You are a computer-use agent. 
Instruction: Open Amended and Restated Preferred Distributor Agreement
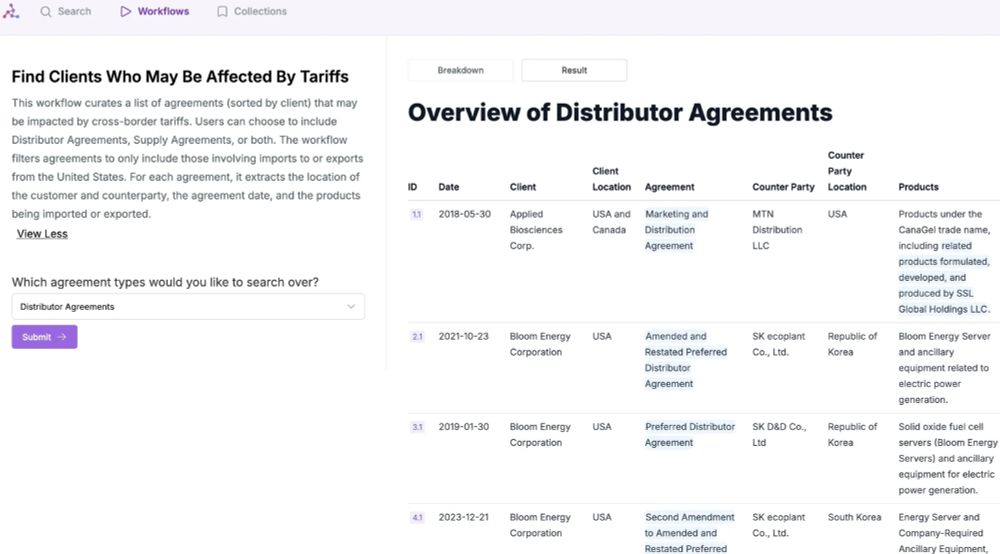pos(686,360)
